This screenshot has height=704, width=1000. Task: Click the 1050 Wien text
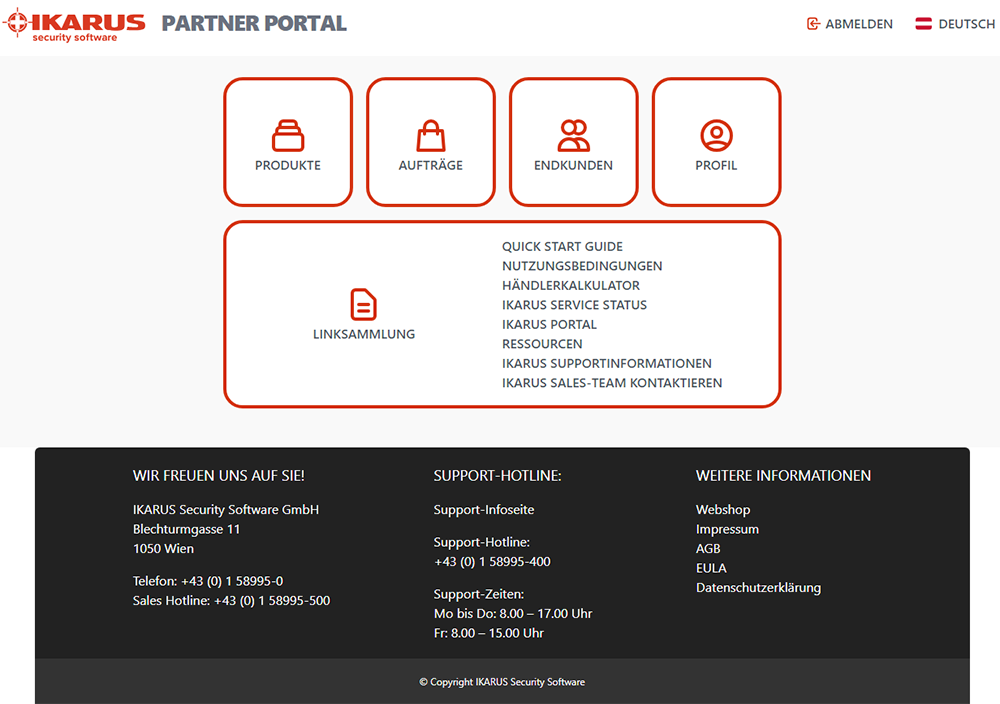click(163, 548)
